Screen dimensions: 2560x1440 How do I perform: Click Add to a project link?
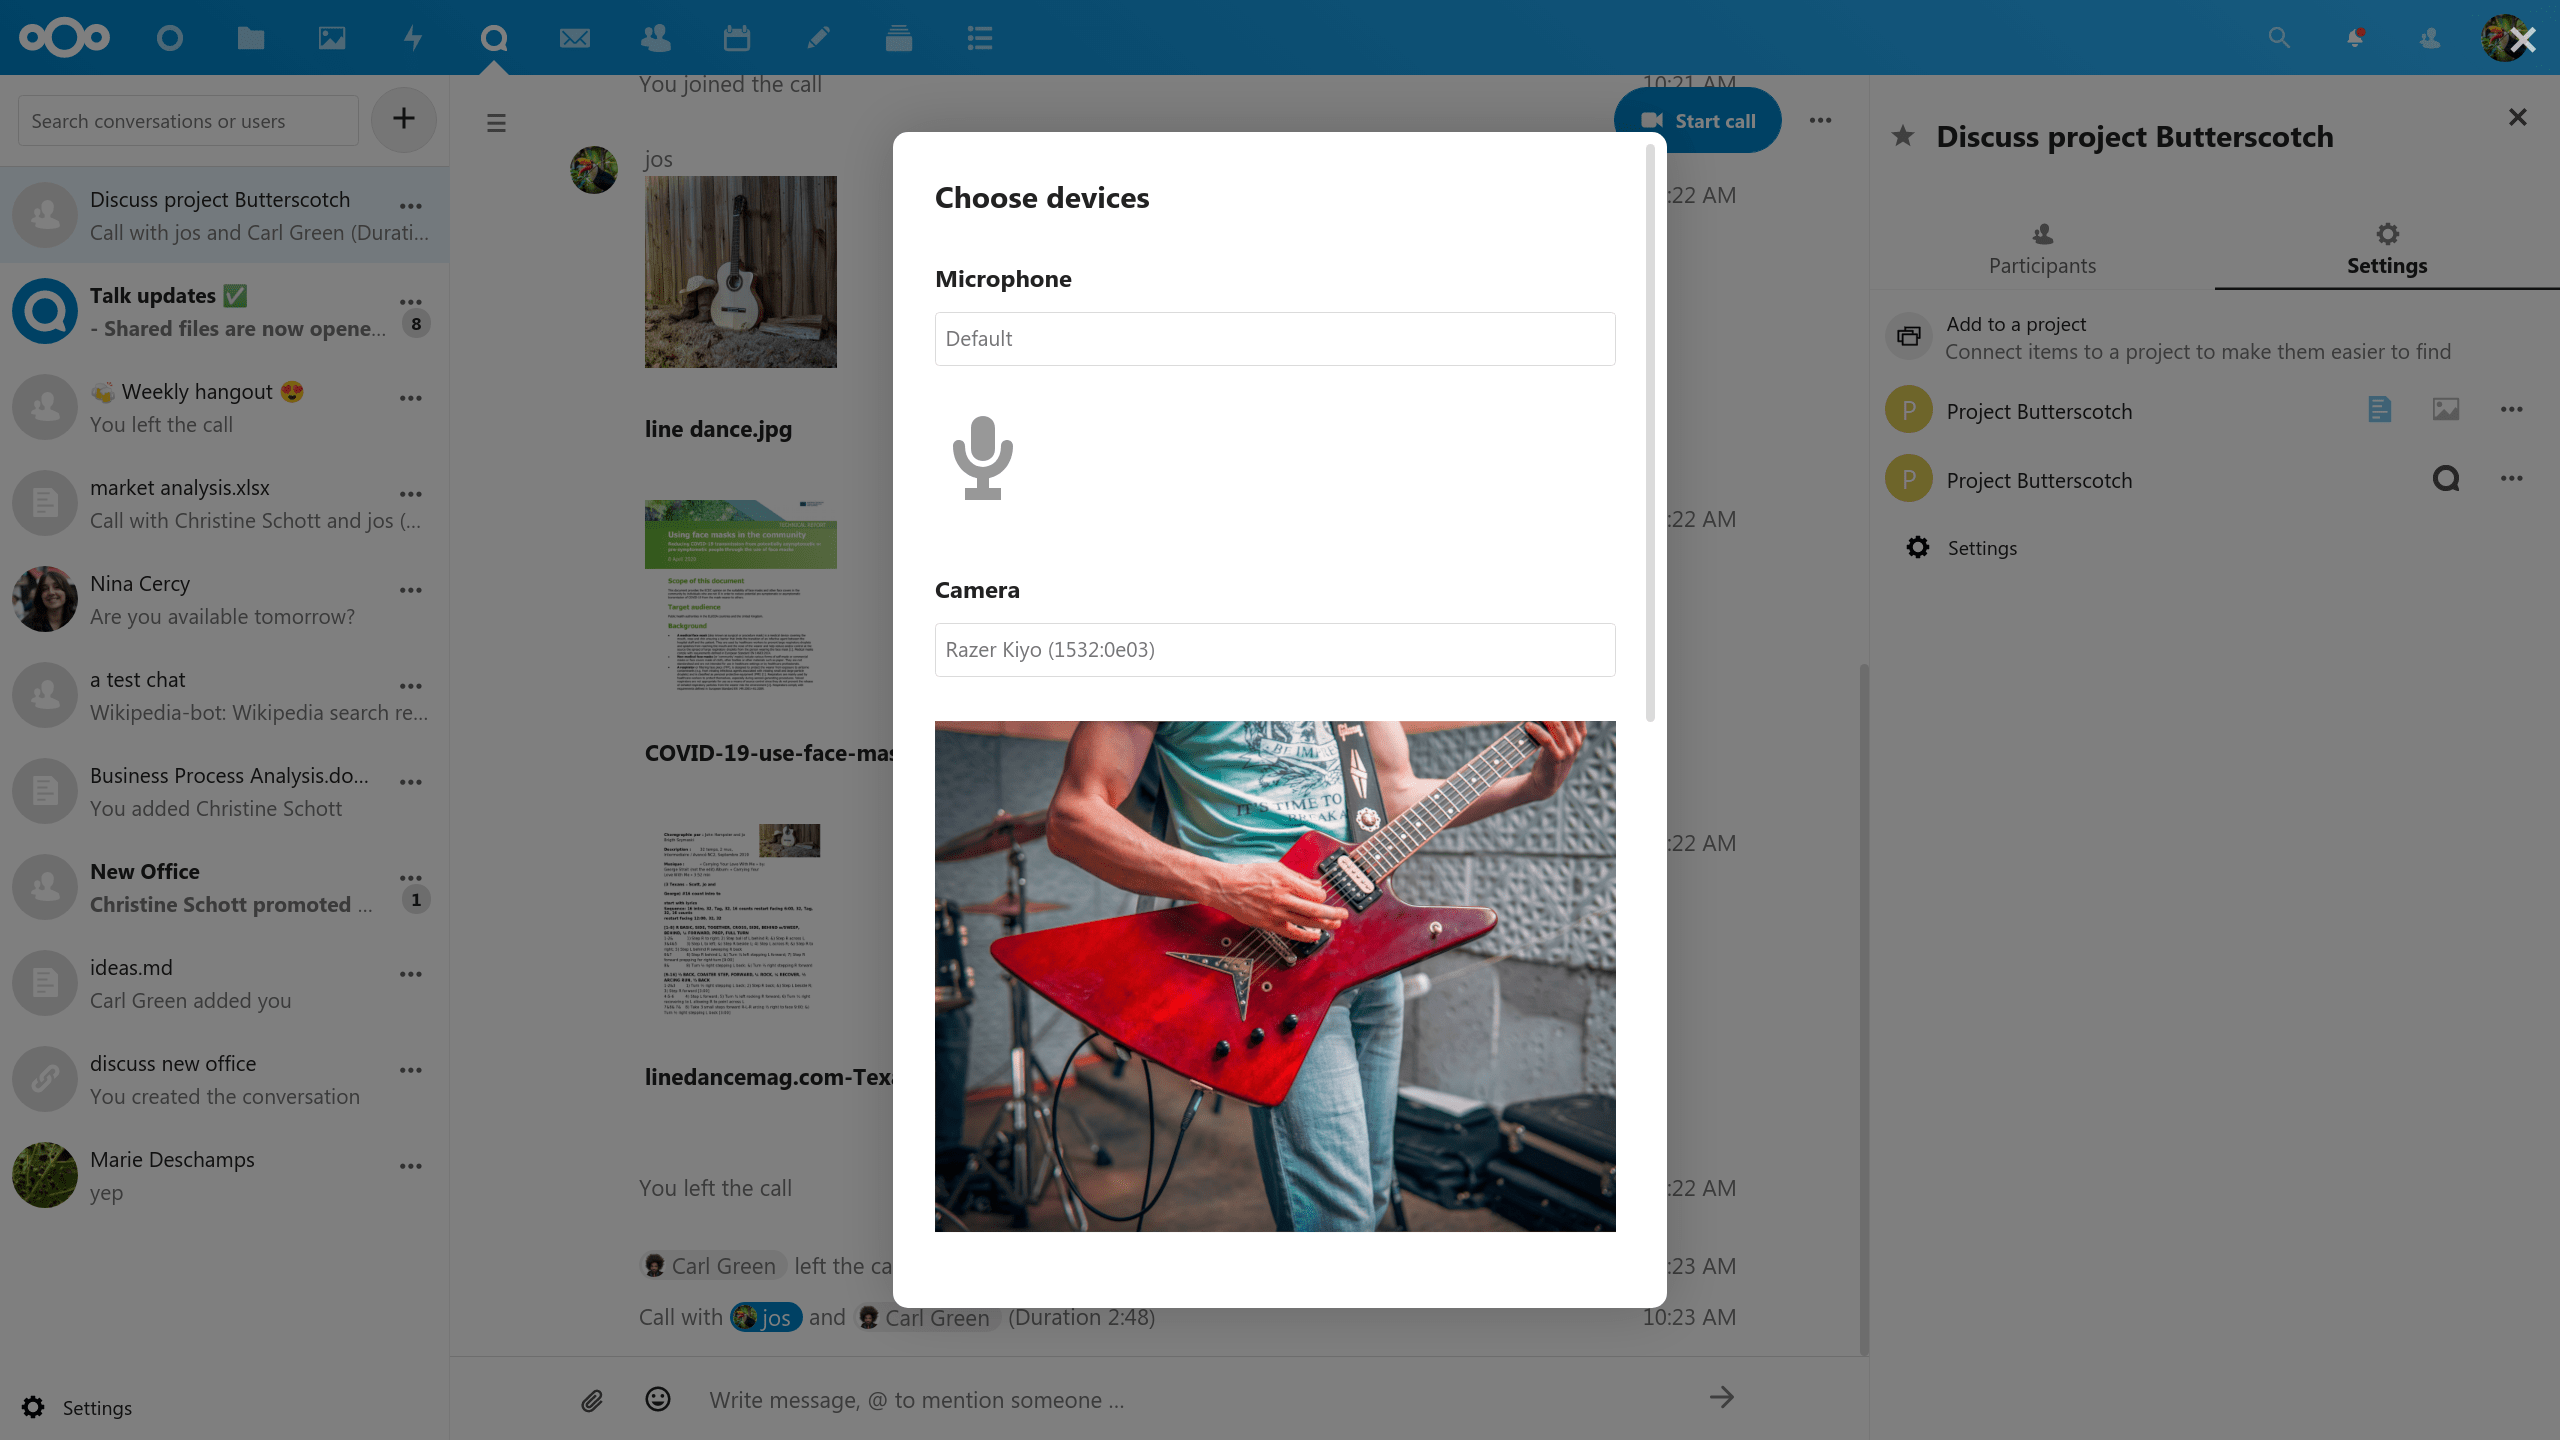(x=2017, y=324)
